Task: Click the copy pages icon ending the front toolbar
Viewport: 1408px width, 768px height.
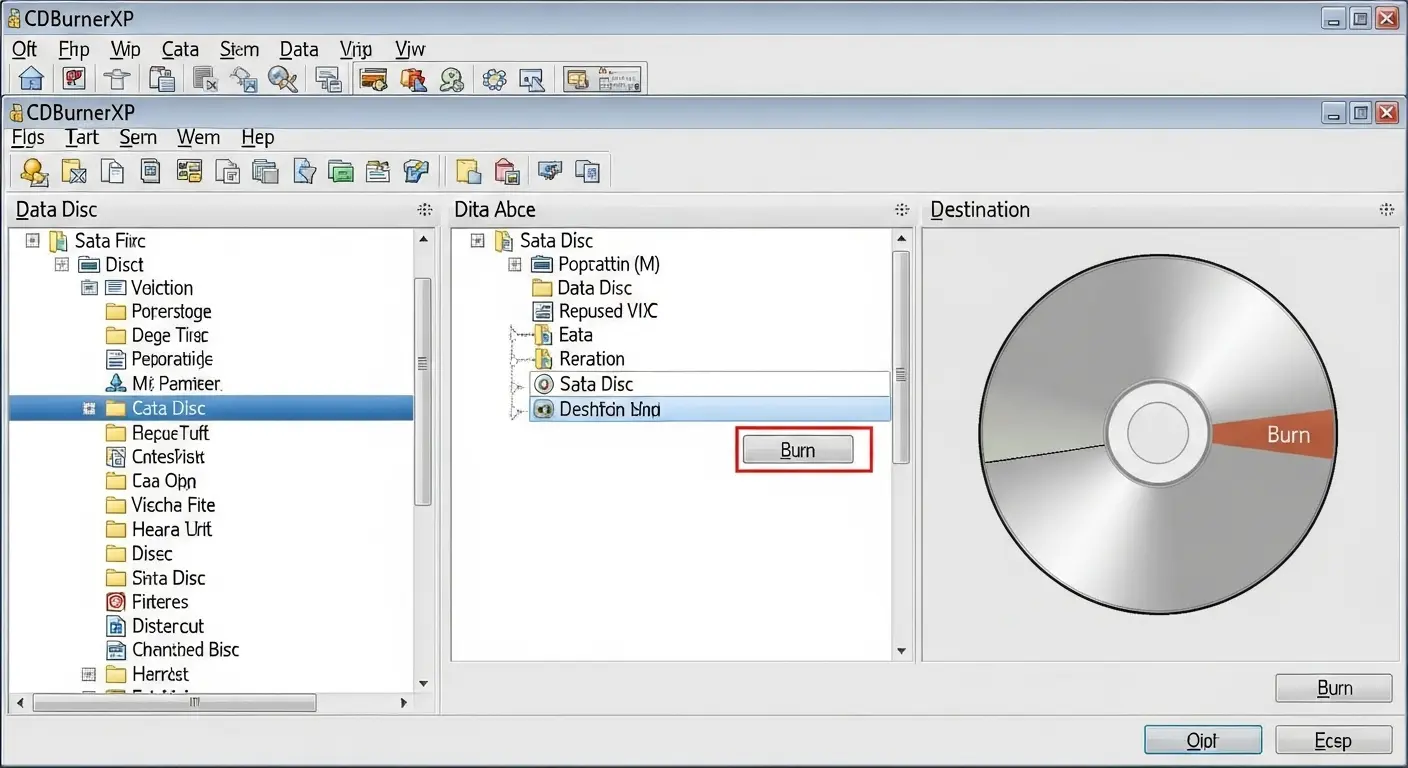Action: tap(587, 171)
